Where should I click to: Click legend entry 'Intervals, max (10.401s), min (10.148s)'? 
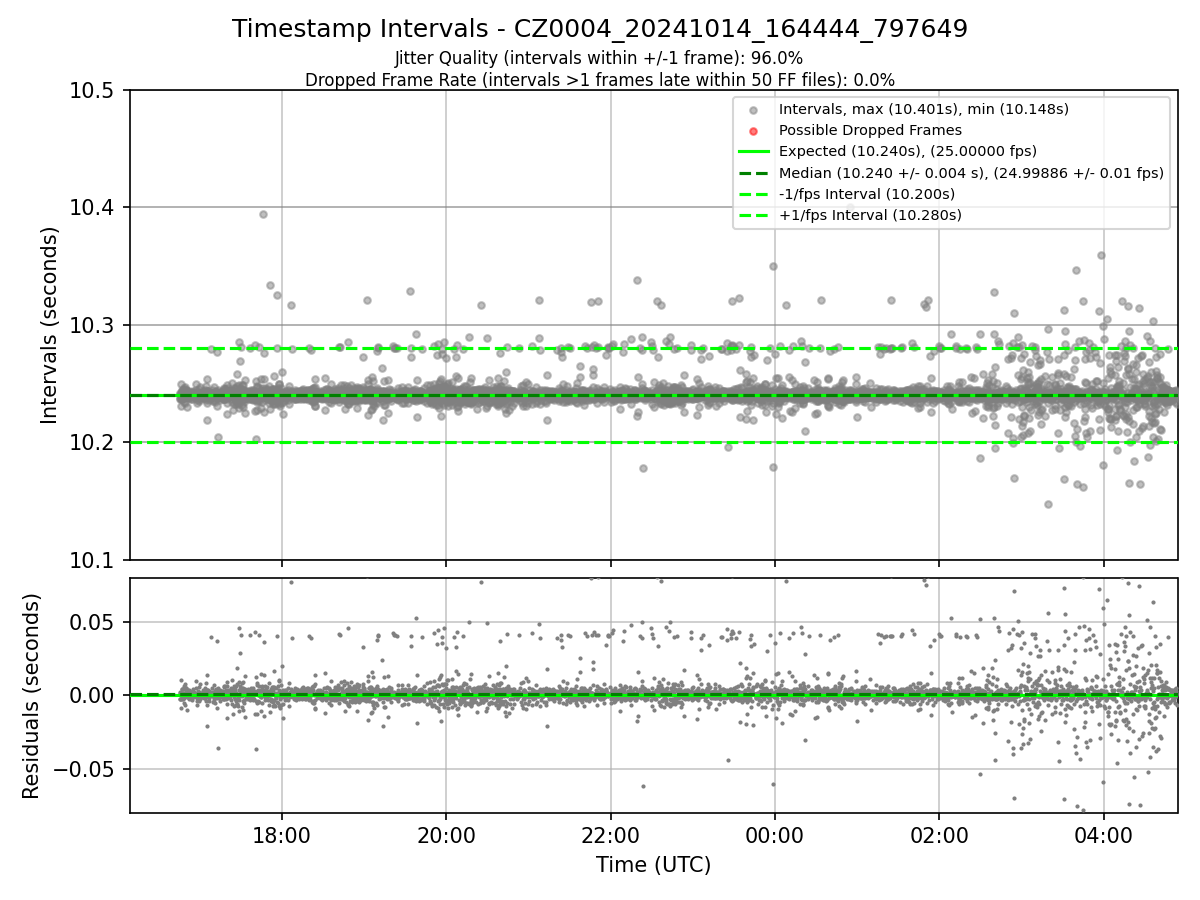pos(923,109)
